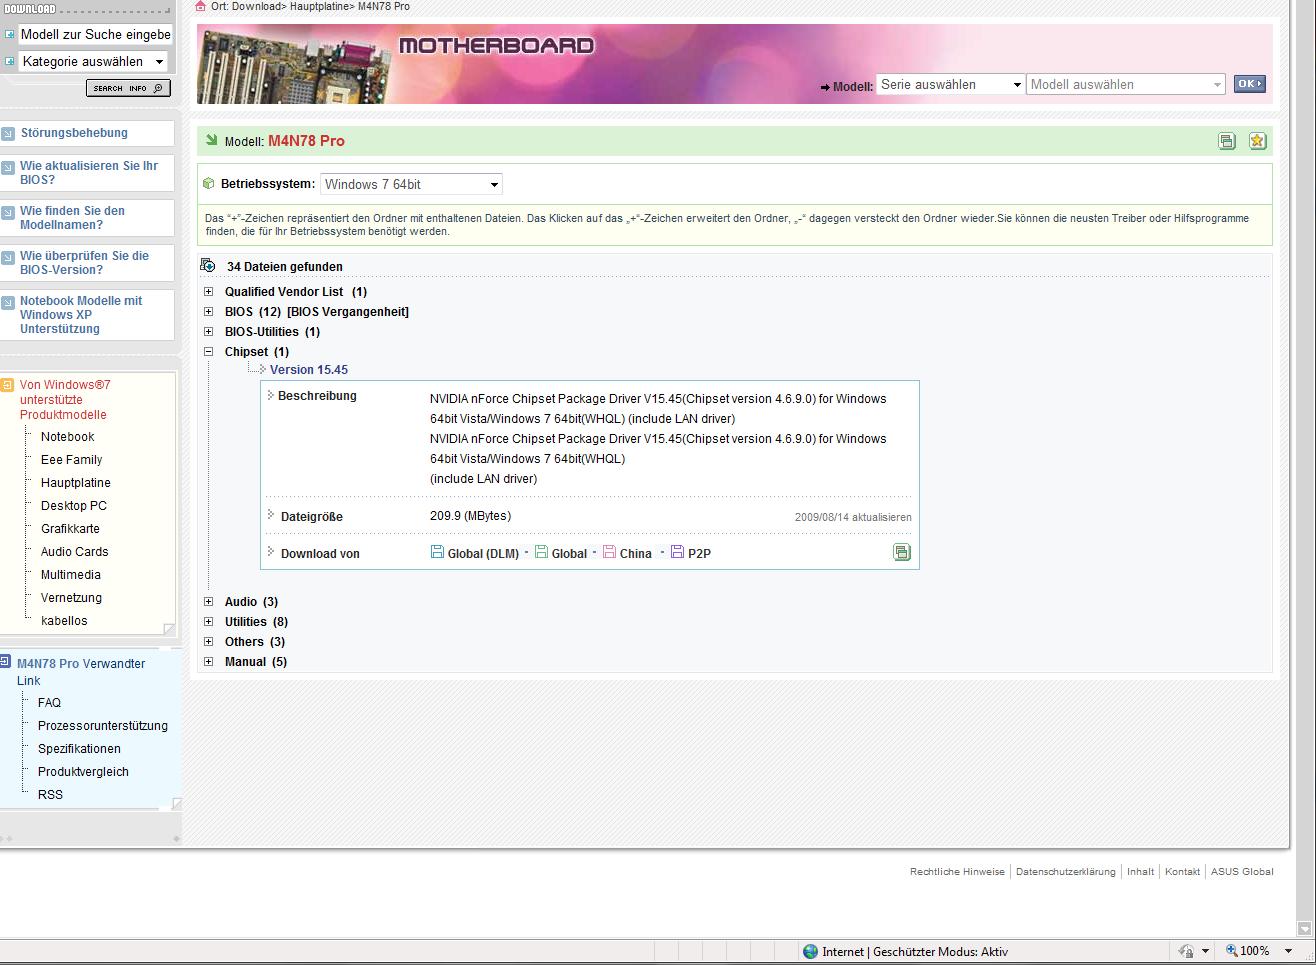This screenshot has width=1316, height=965.
Task: Click the print icon beside M4N78 Pro title
Action: coord(1227,141)
